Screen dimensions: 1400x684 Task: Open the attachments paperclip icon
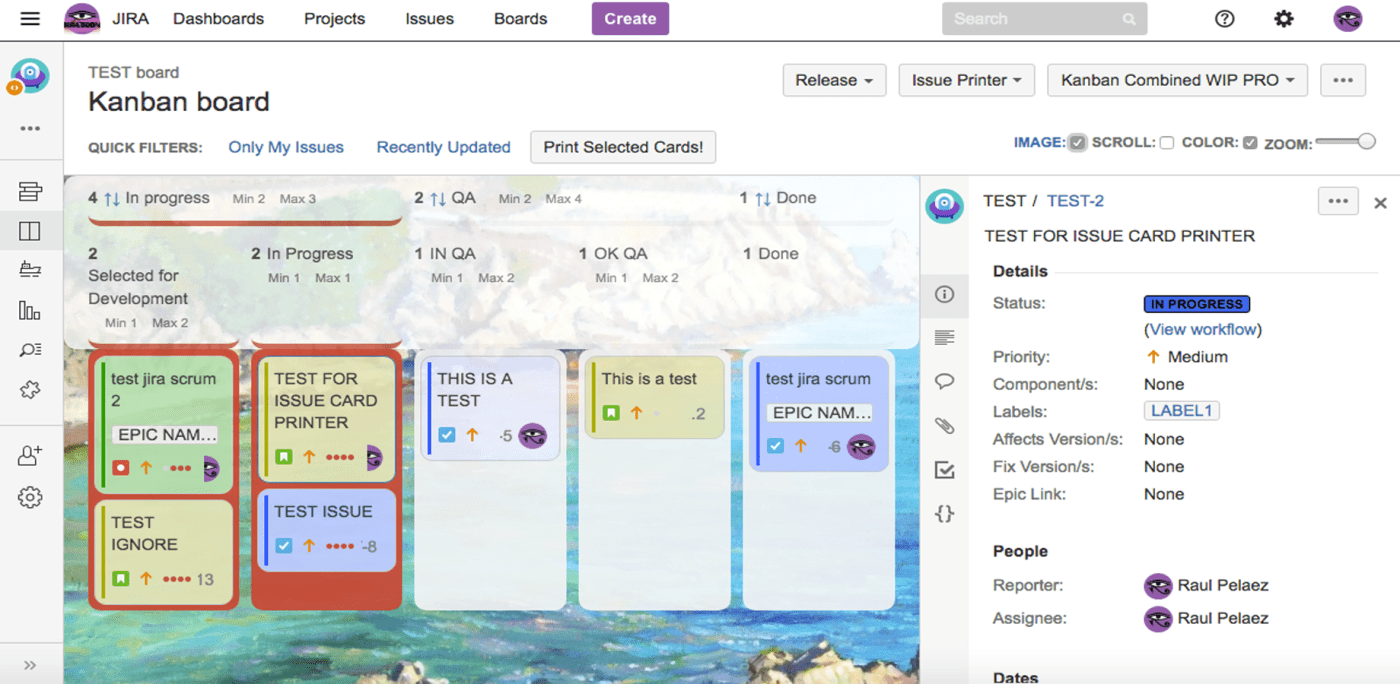tap(944, 426)
